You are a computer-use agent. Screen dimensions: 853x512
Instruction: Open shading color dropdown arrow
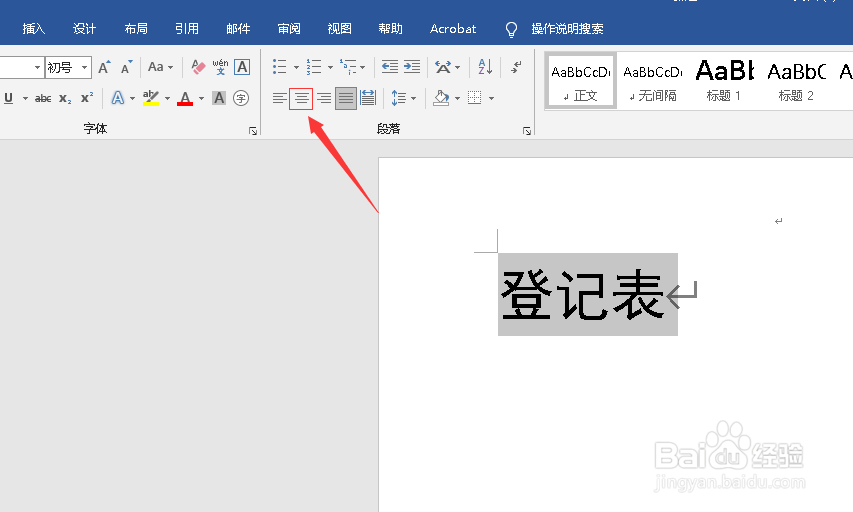click(x=458, y=98)
